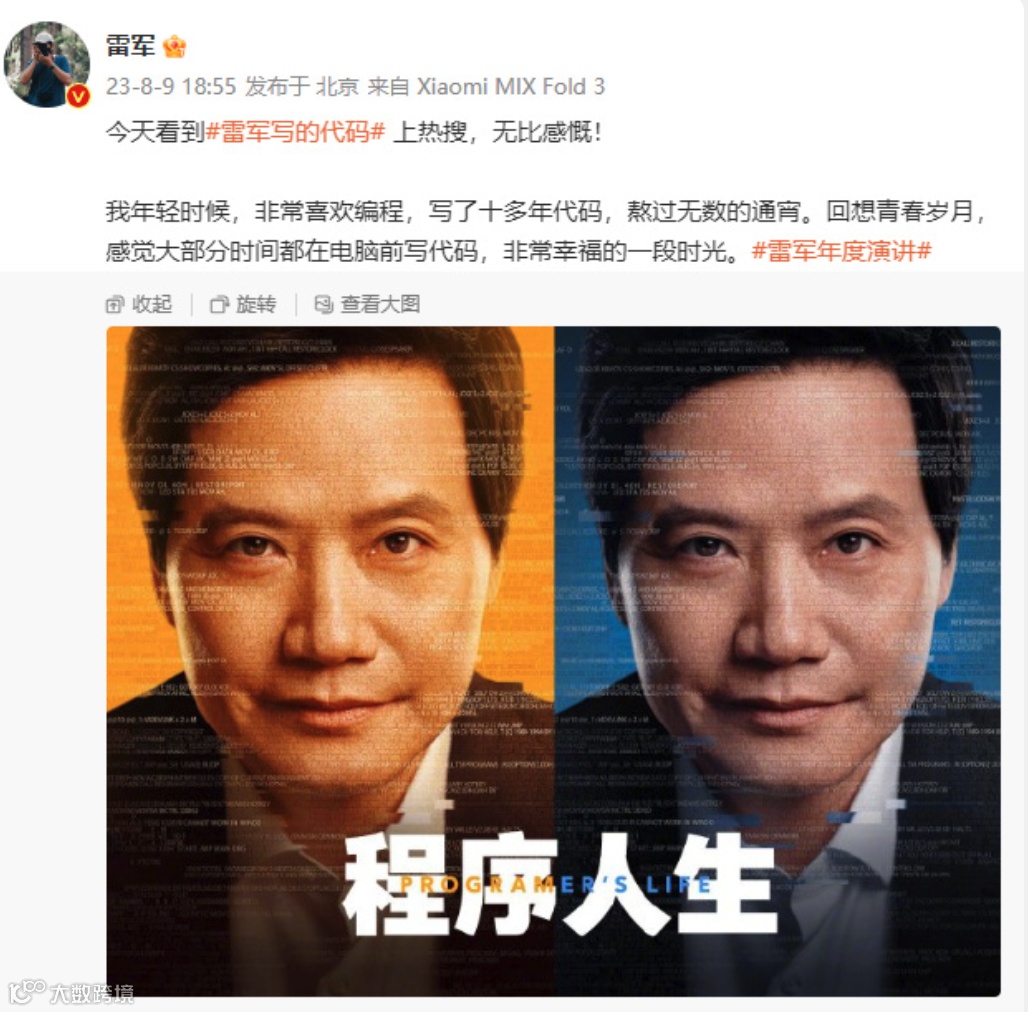Click the poster's profile avatar photo
This screenshot has width=1028, height=1012.
click(x=47, y=64)
